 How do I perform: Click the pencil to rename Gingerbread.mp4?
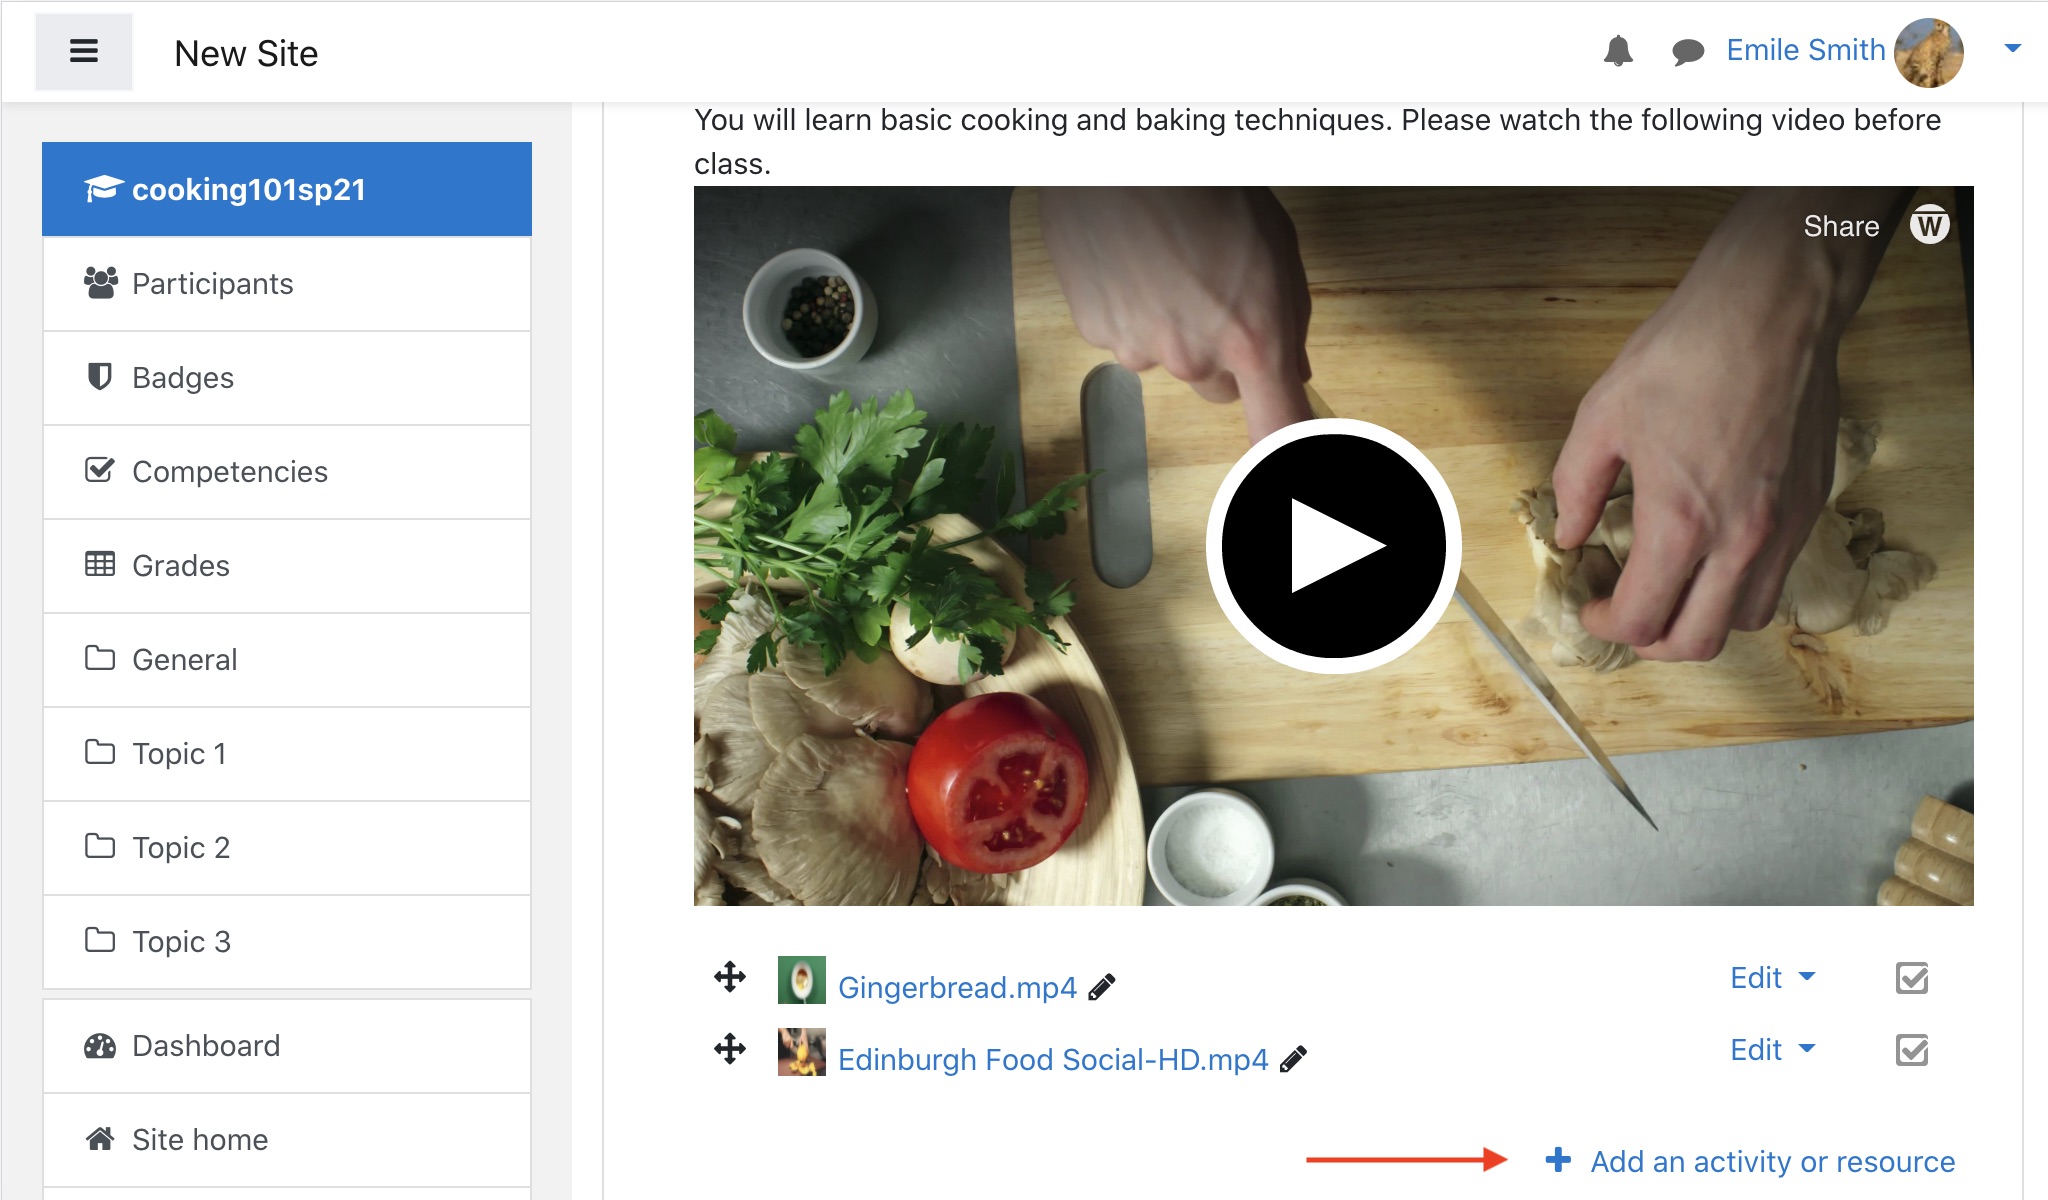pos(1102,988)
